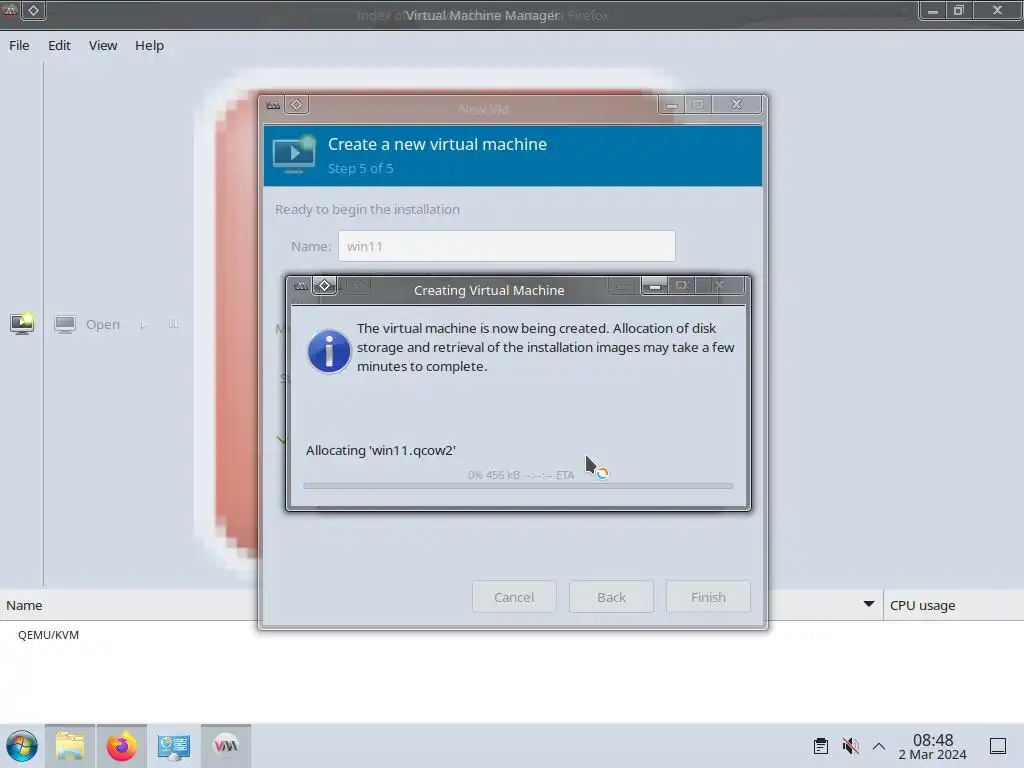Maximize the Virtual Machine Manager window
The height and width of the screenshot is (768, 1024).
[959, 10]
